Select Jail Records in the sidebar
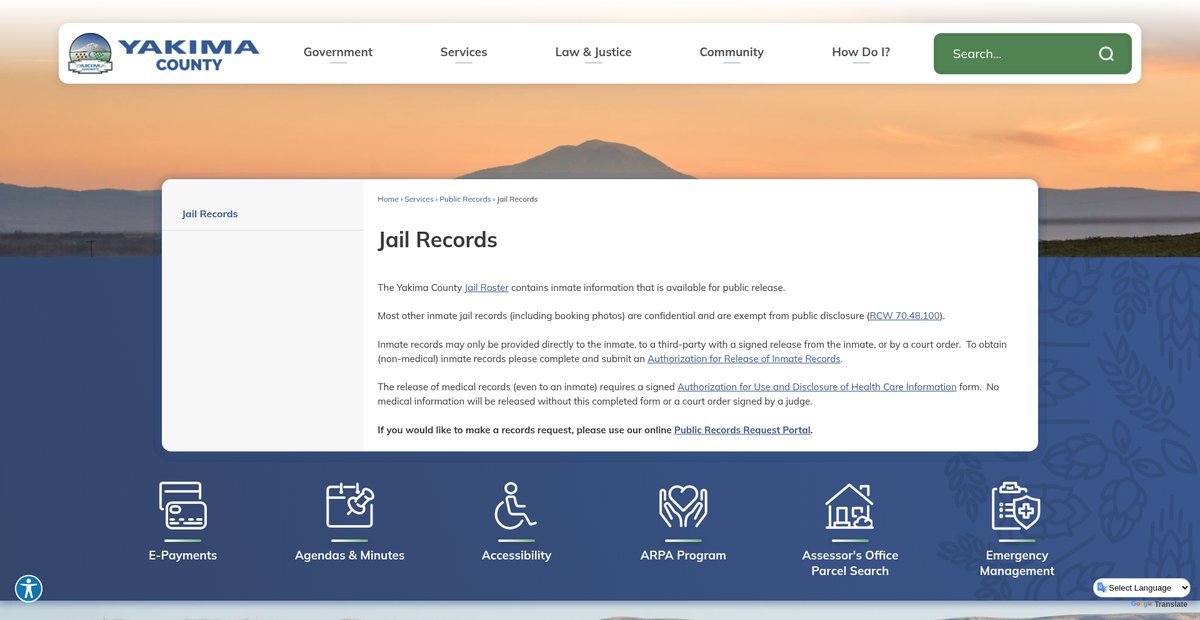 pos(210,214)
